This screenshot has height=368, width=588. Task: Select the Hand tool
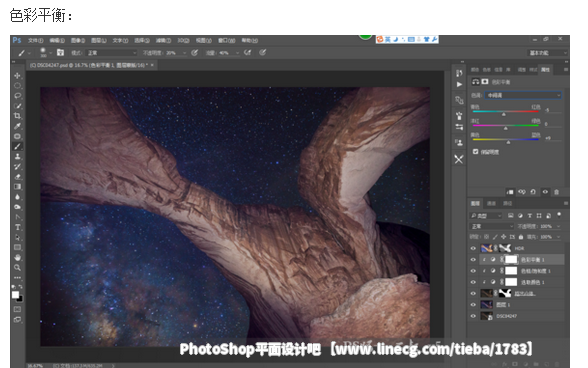tap(18, 258)
